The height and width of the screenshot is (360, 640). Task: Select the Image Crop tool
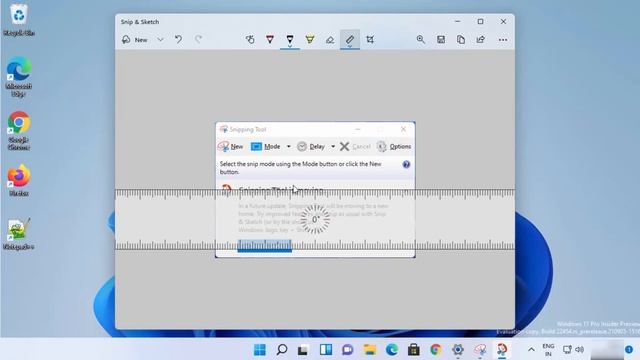370,40
